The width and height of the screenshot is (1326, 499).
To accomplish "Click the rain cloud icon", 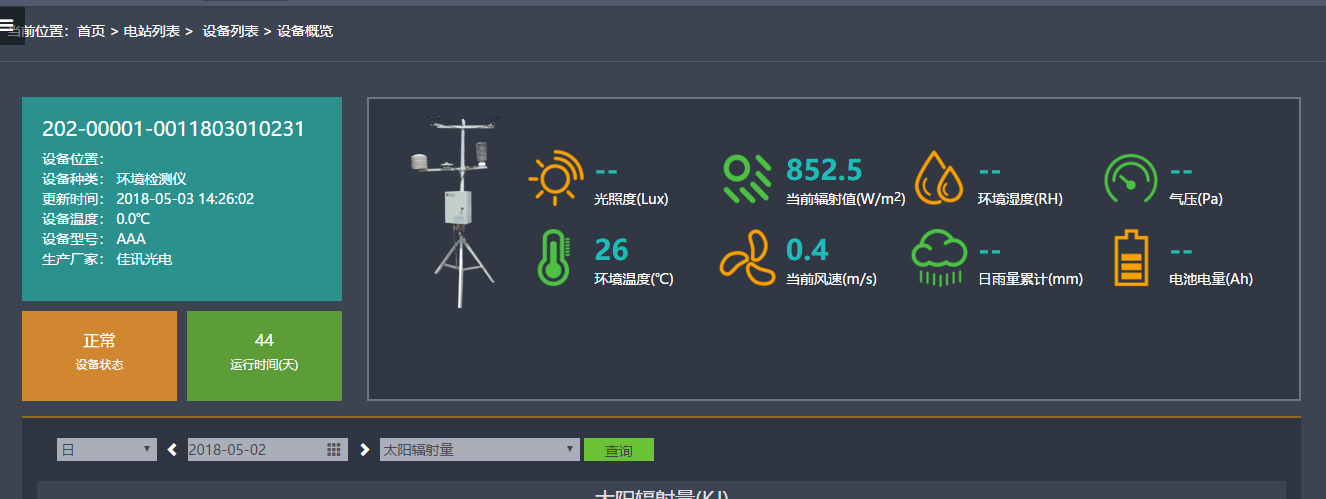I will tap(938, 257).
